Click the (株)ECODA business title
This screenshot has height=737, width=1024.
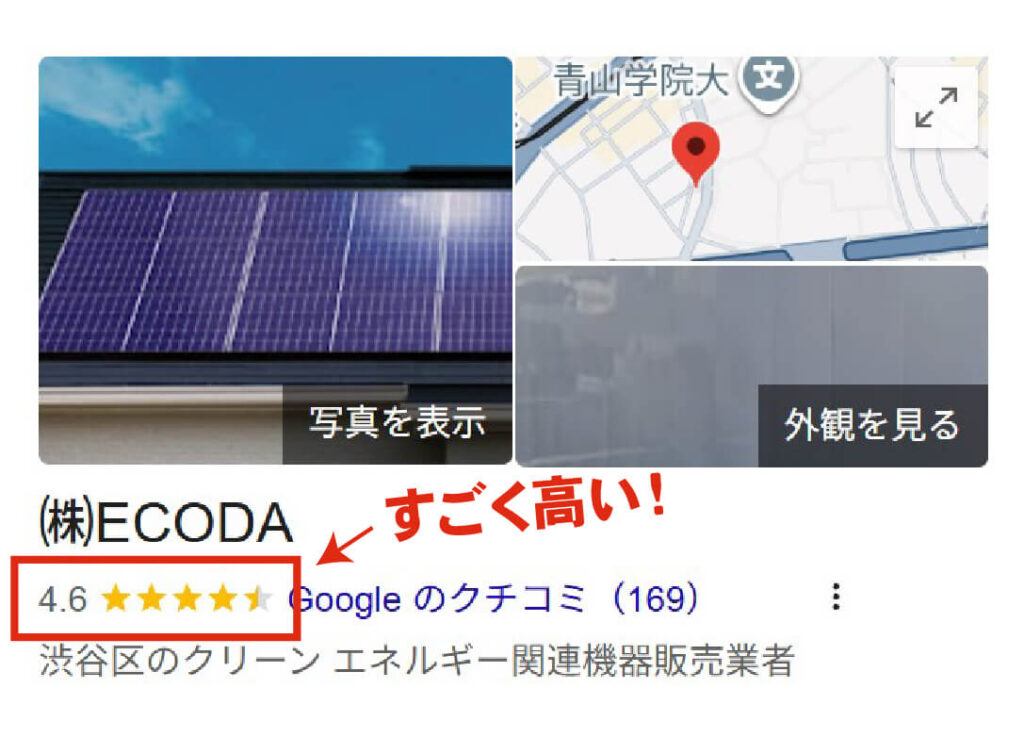point(166,522)
